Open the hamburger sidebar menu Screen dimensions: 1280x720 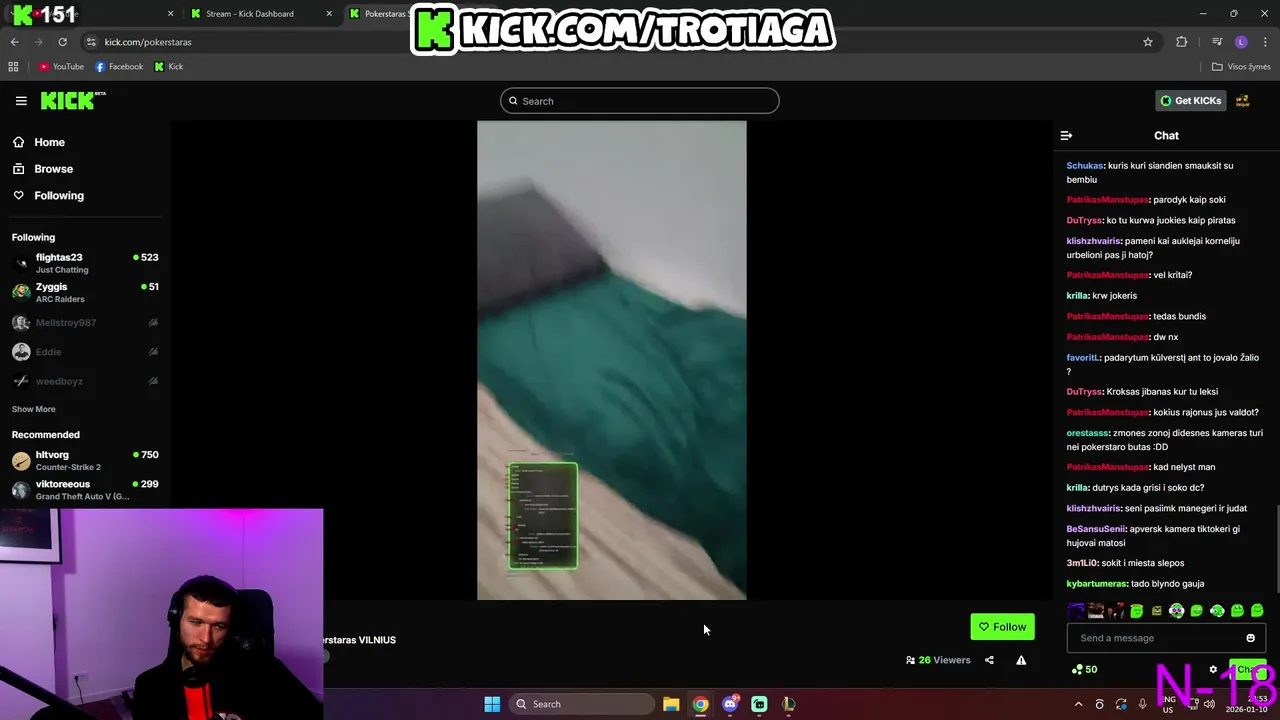[21, 101]
